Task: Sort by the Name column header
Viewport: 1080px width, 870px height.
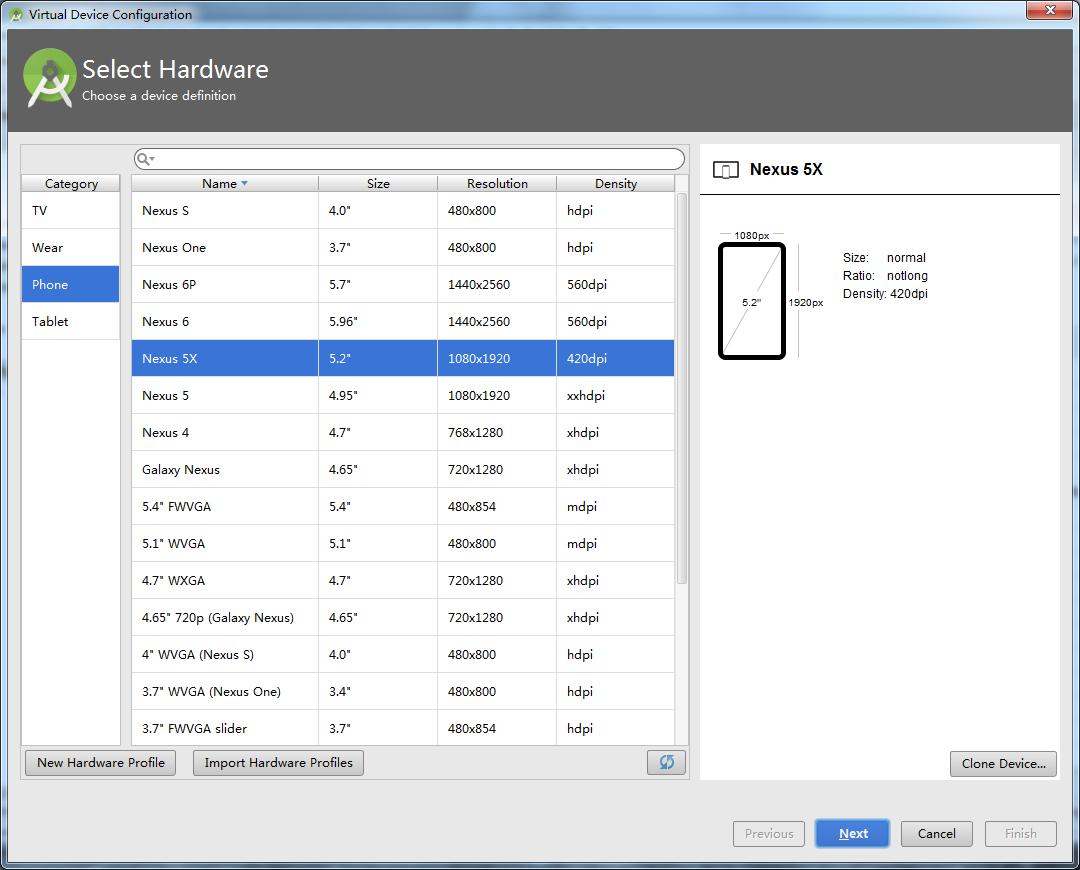Action: (225, 183)
